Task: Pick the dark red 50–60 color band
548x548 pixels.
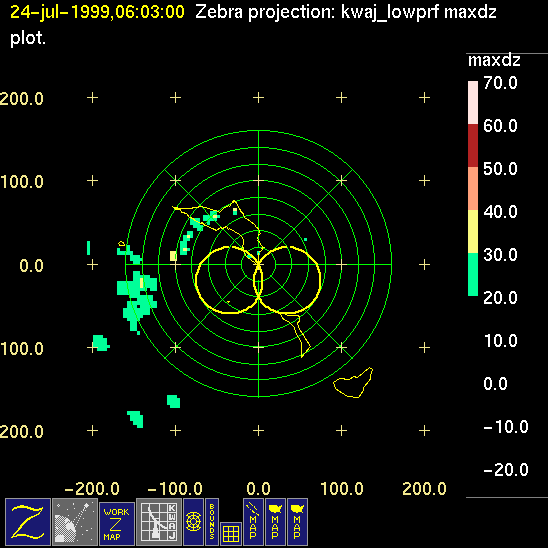Action: [x=473, y=145]
